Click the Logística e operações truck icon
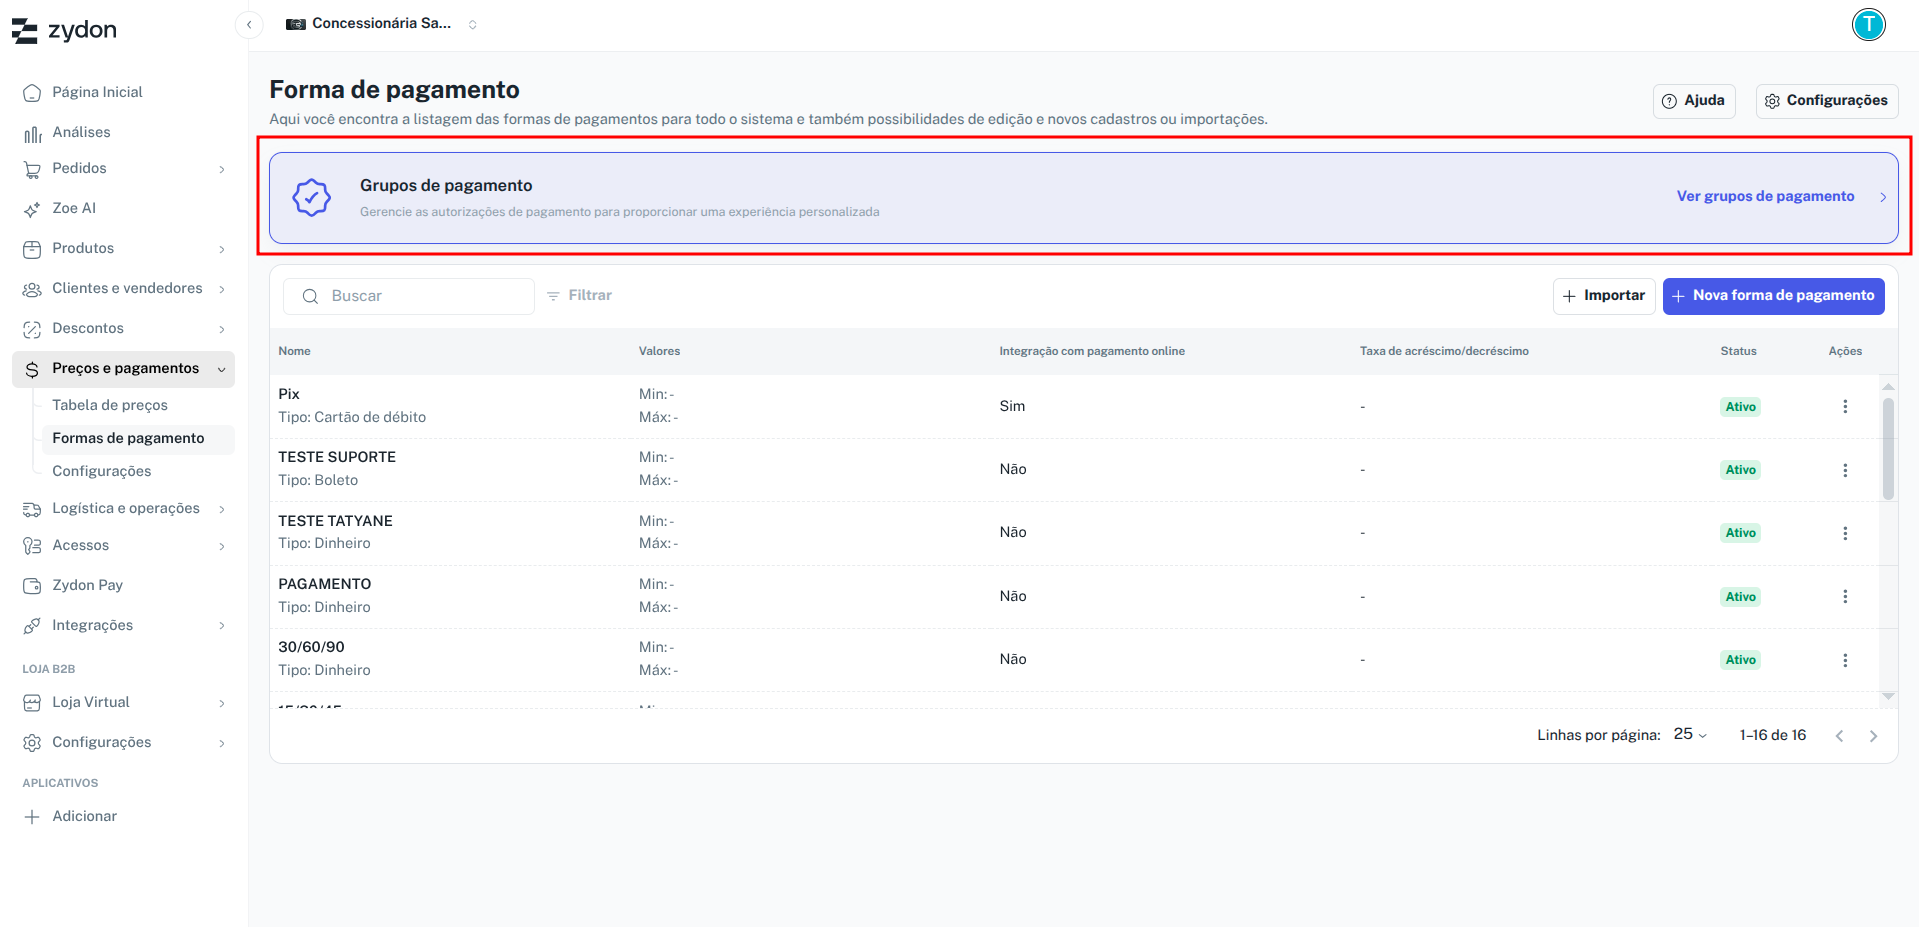 click(32, 509)
